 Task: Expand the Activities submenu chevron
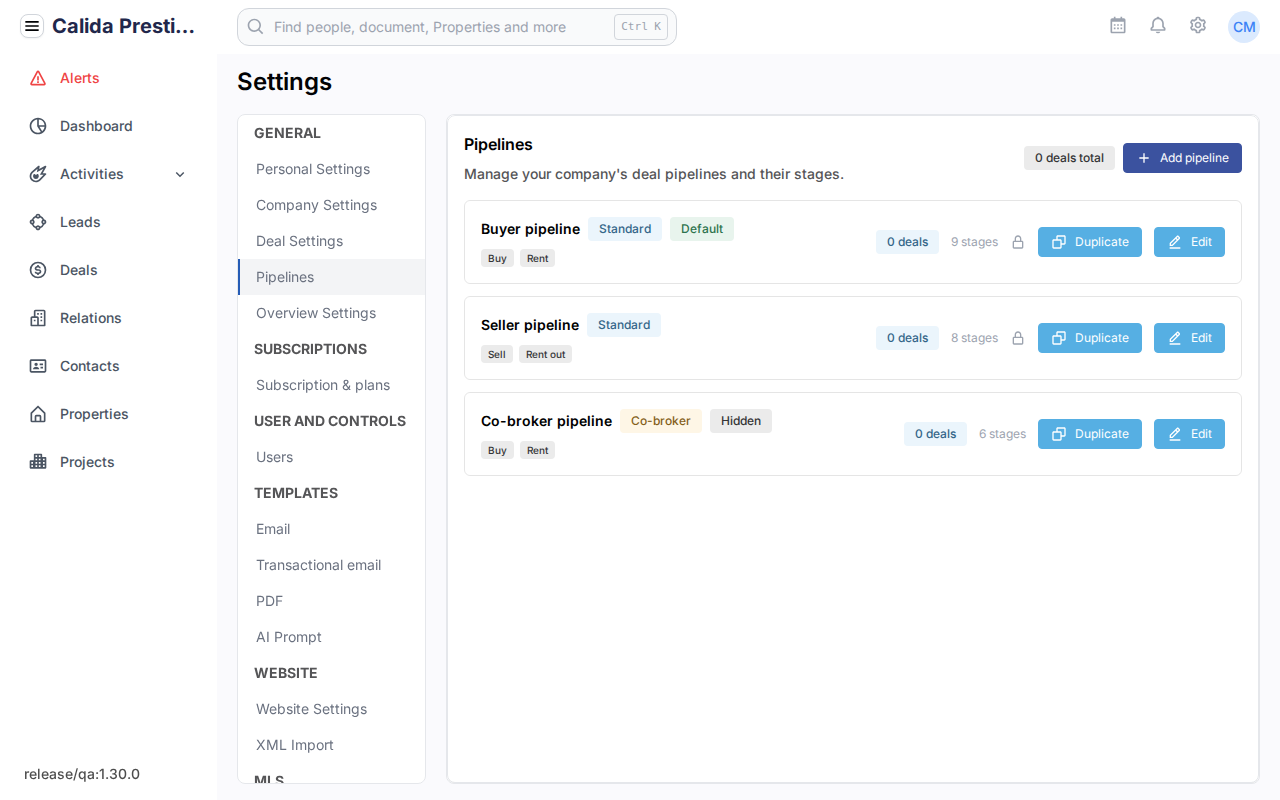coord(180,174)
